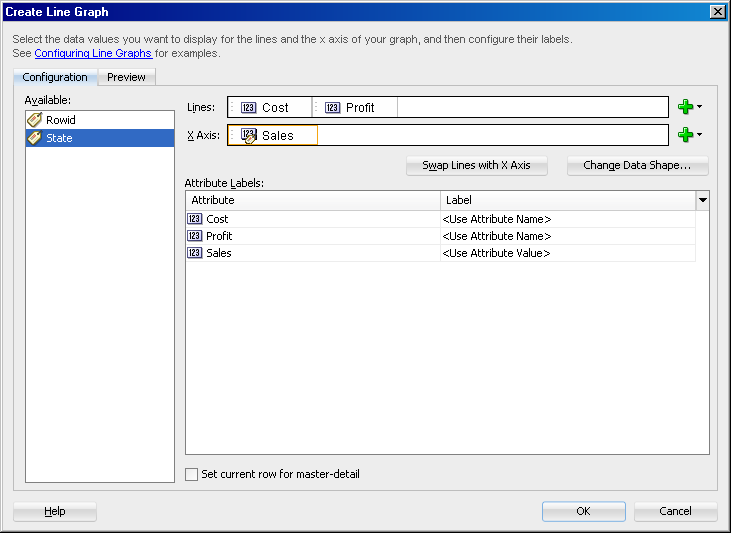The image size is (731, 533).
Task: Click numeric icon in Sales attribute row
Action: coord(194,253)
